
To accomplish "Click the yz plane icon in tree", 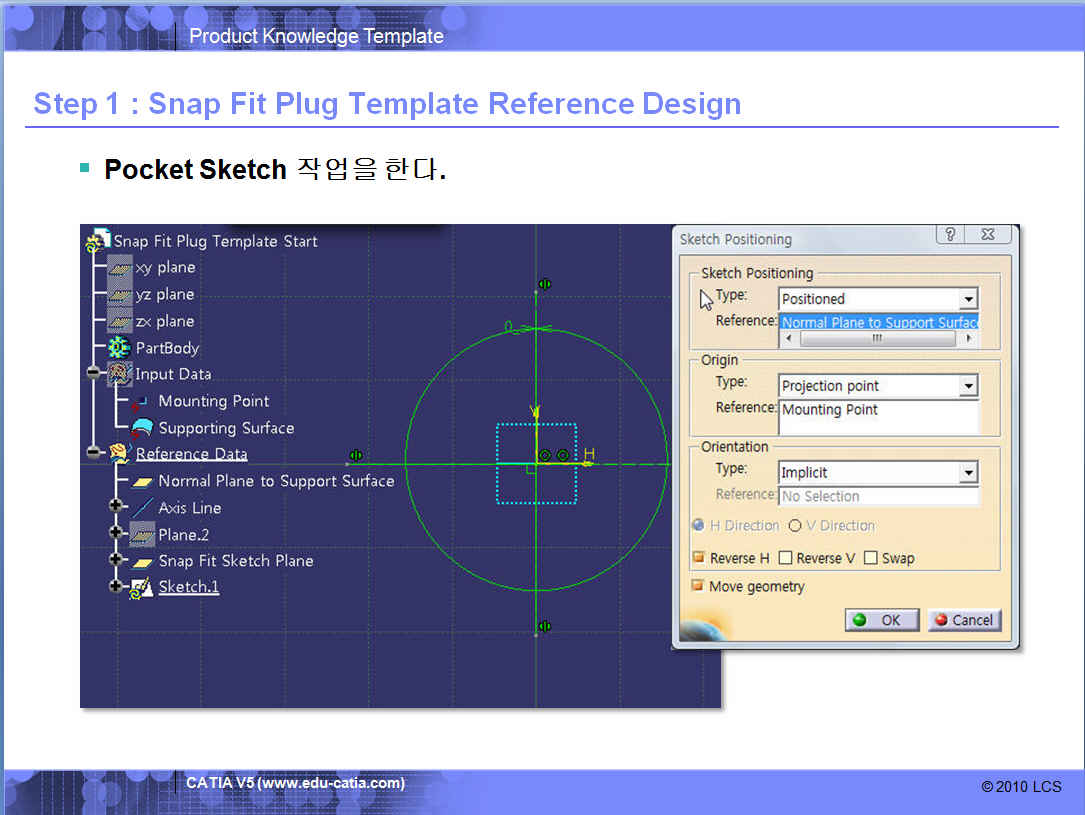I will [120, 295].
